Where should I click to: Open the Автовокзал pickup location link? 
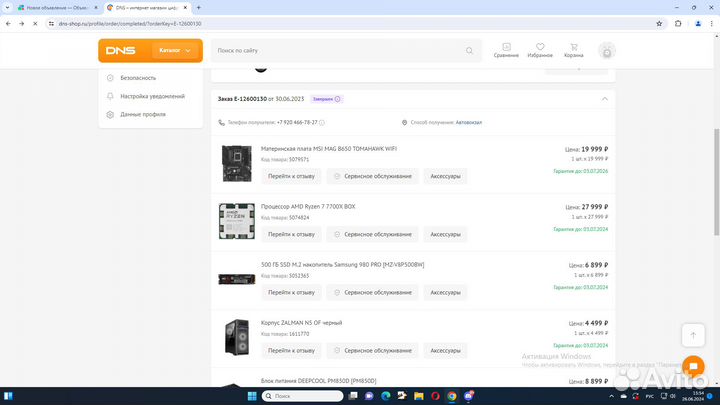(x=468, y=123)
